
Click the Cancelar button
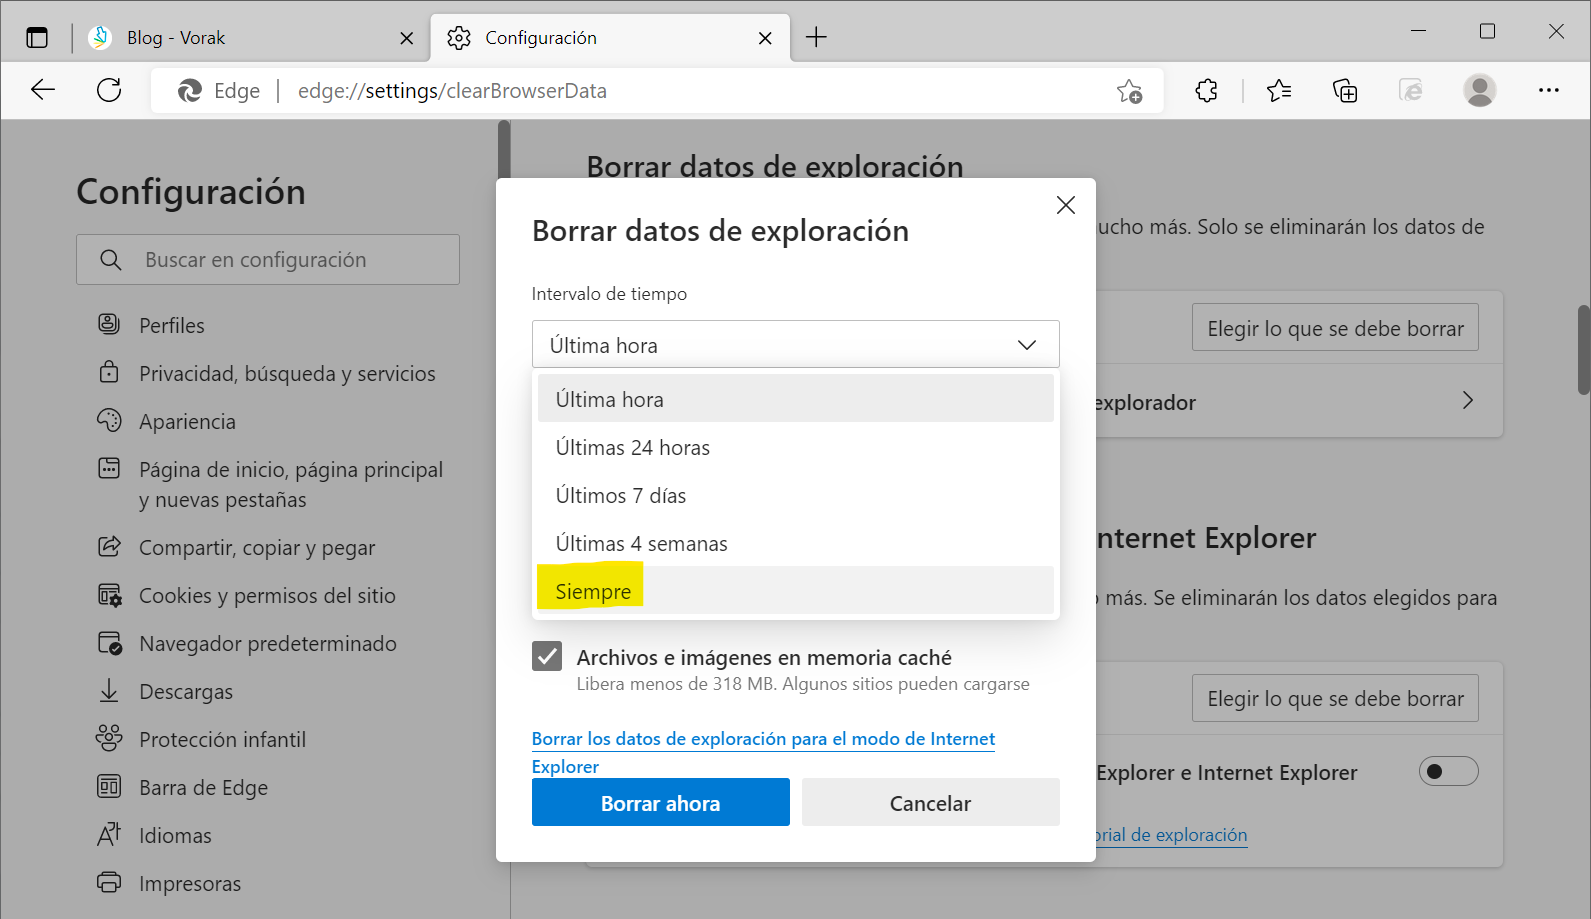click(930, 802)
